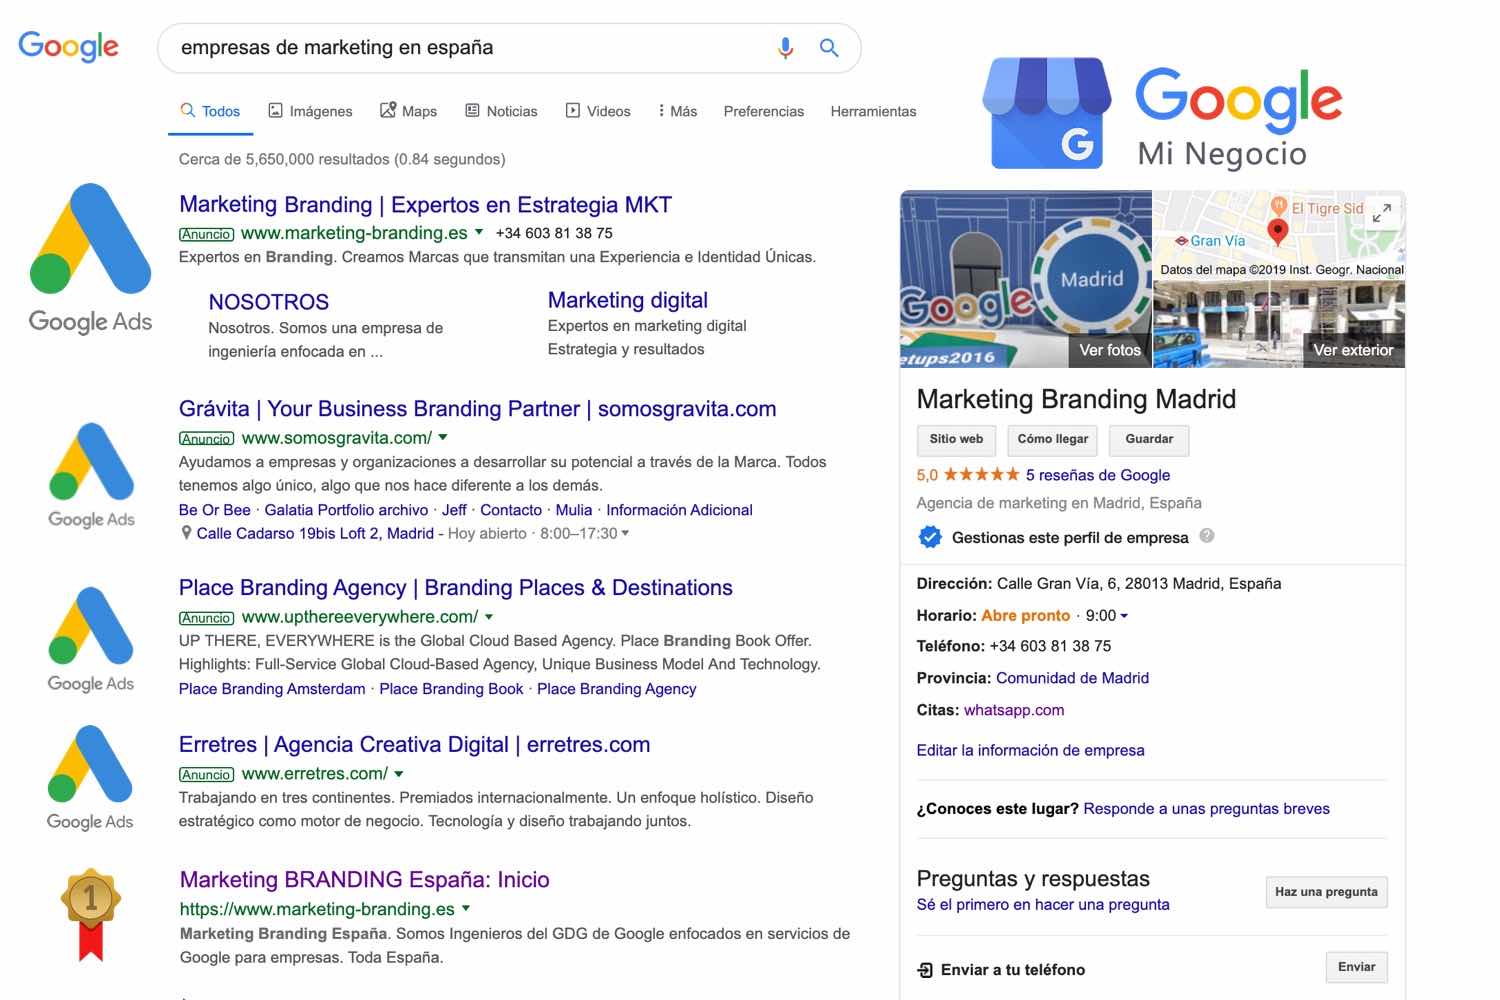This screenshot has height=1000, width=1500.
Task: Click the send-to-phone icon next to Enviar
Action: click(925, 969)
